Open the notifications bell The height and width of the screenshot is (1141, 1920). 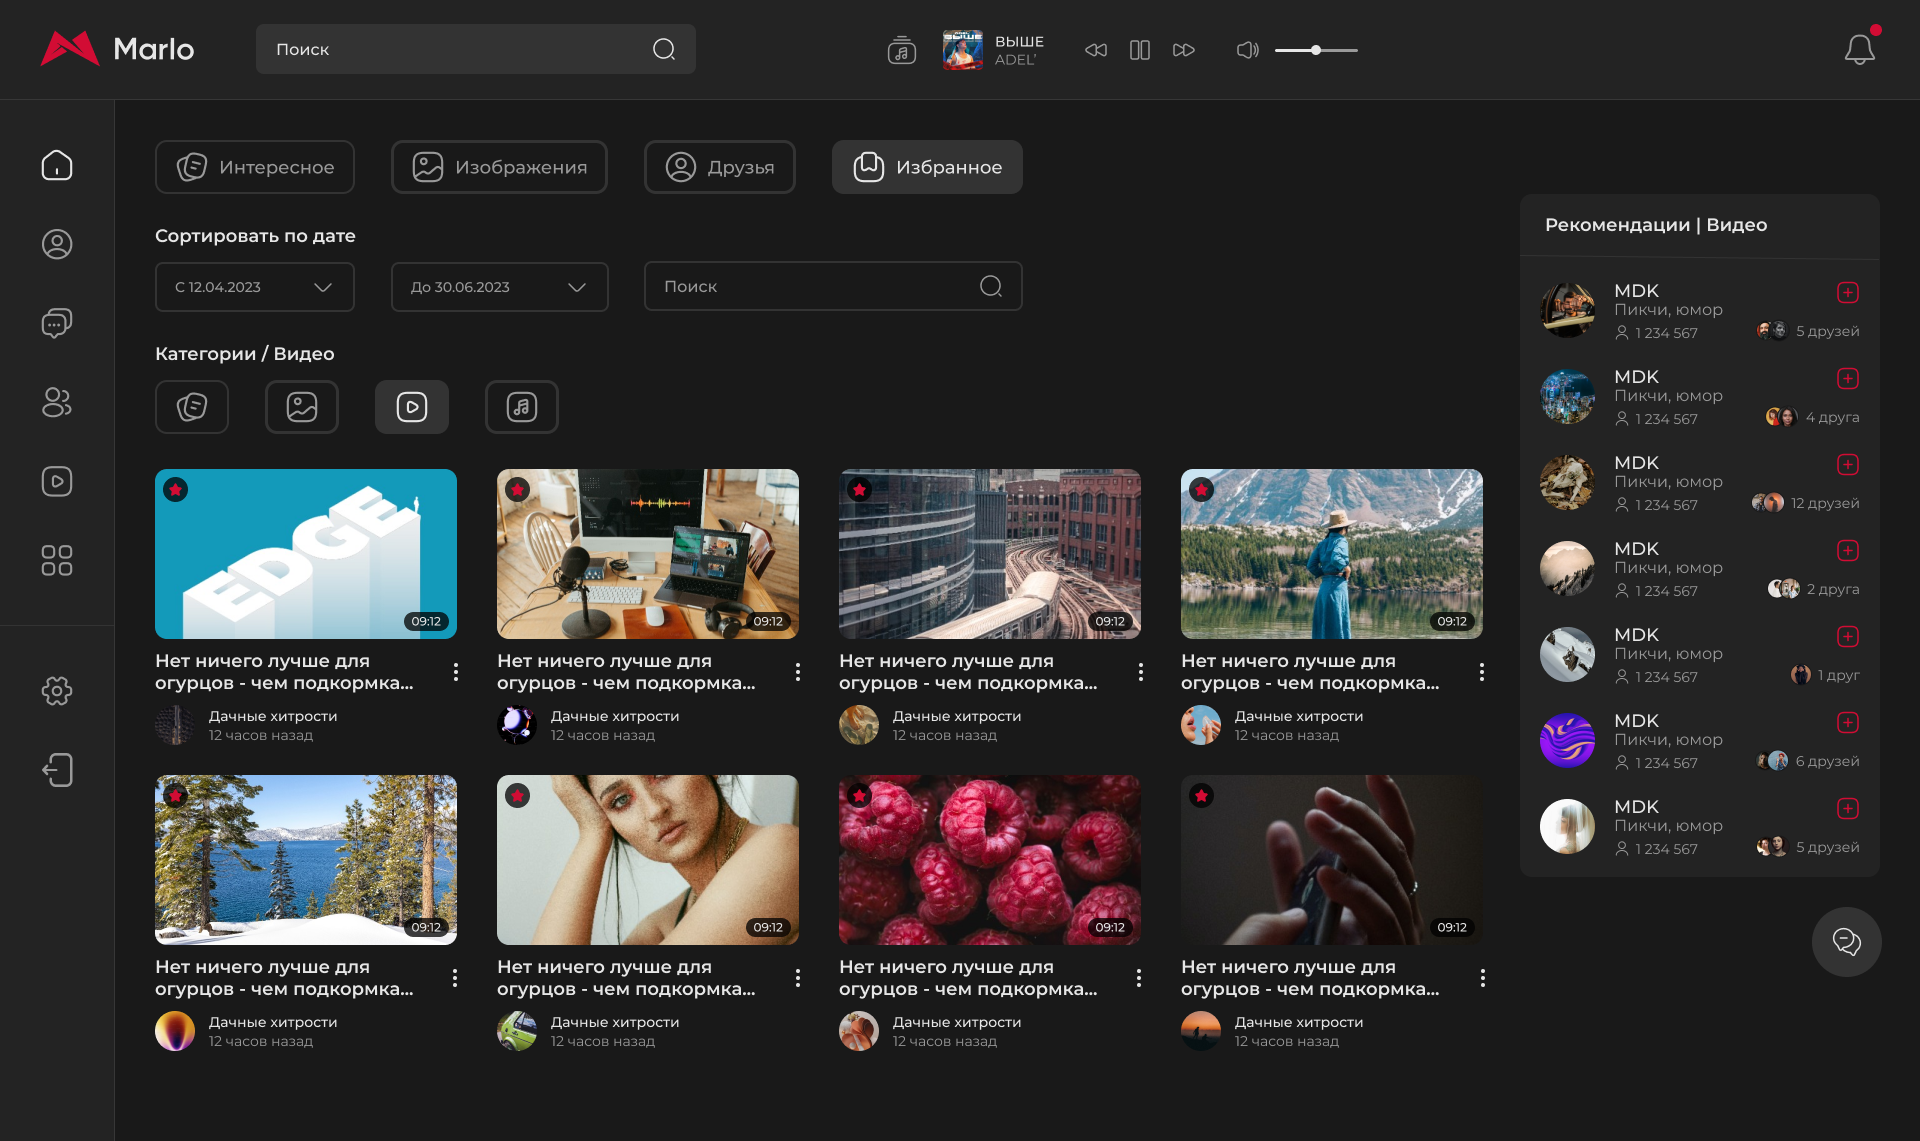click(x=1859, y=49)
